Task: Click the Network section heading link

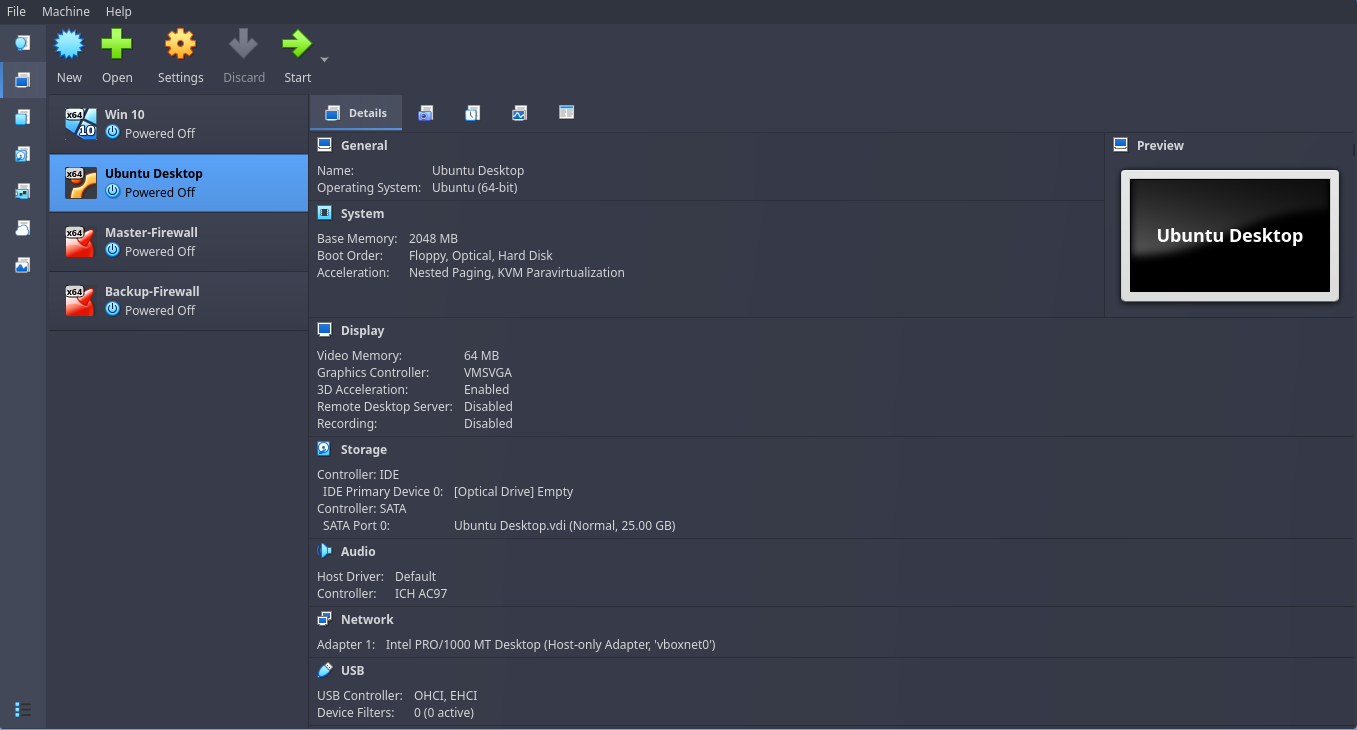Action: point(367,619)
